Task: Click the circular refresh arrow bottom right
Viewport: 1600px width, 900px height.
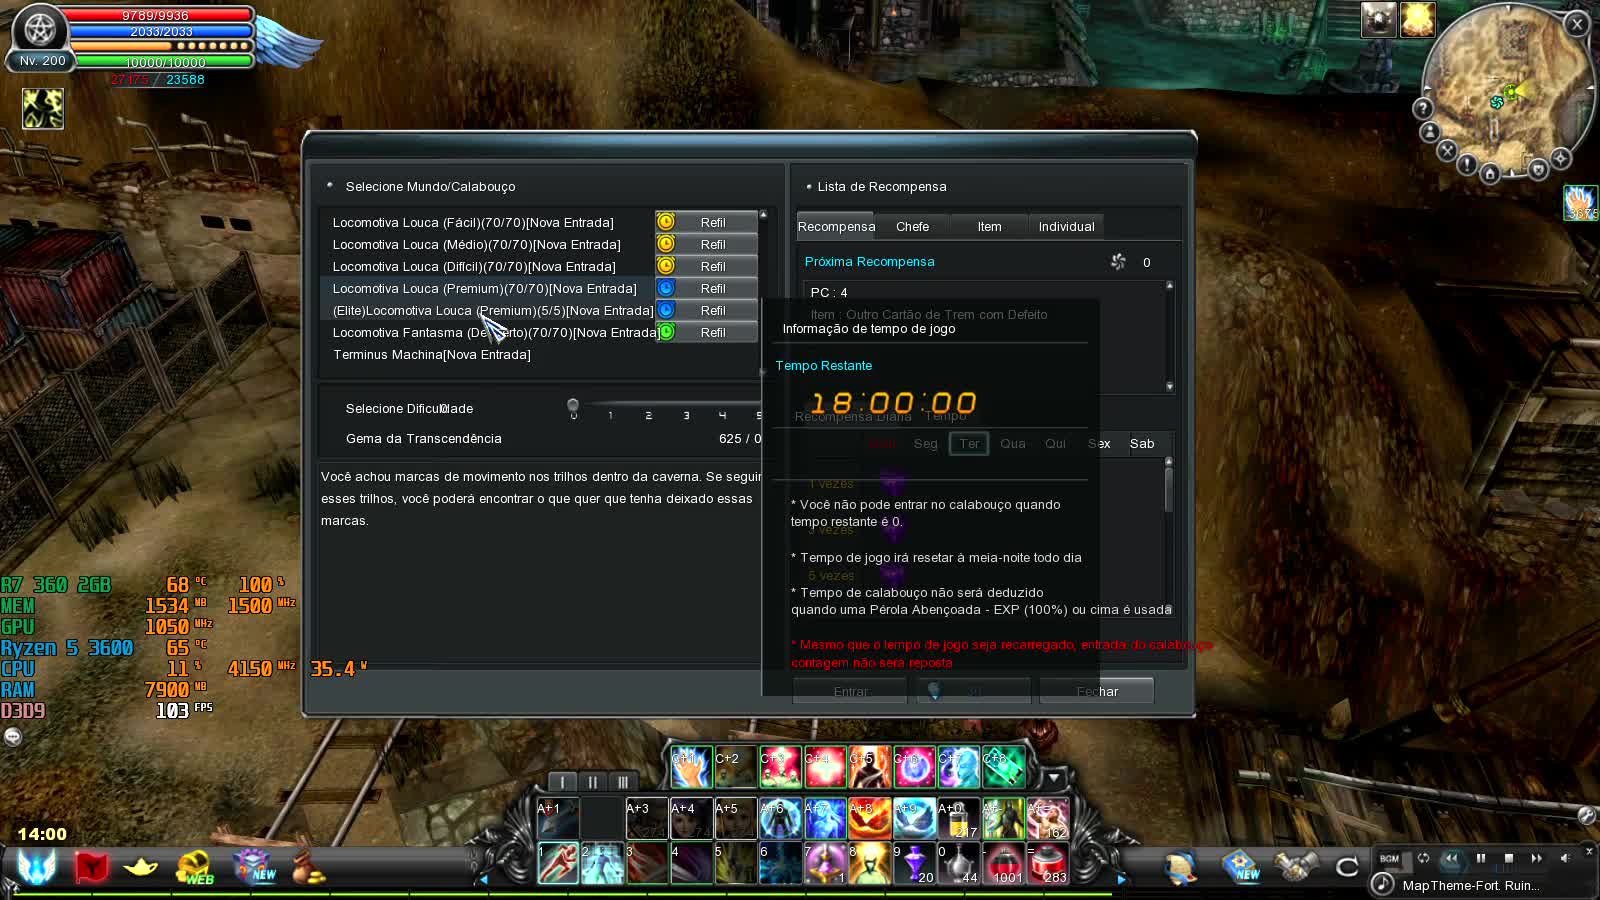Action: click(x=1347, y=867)
